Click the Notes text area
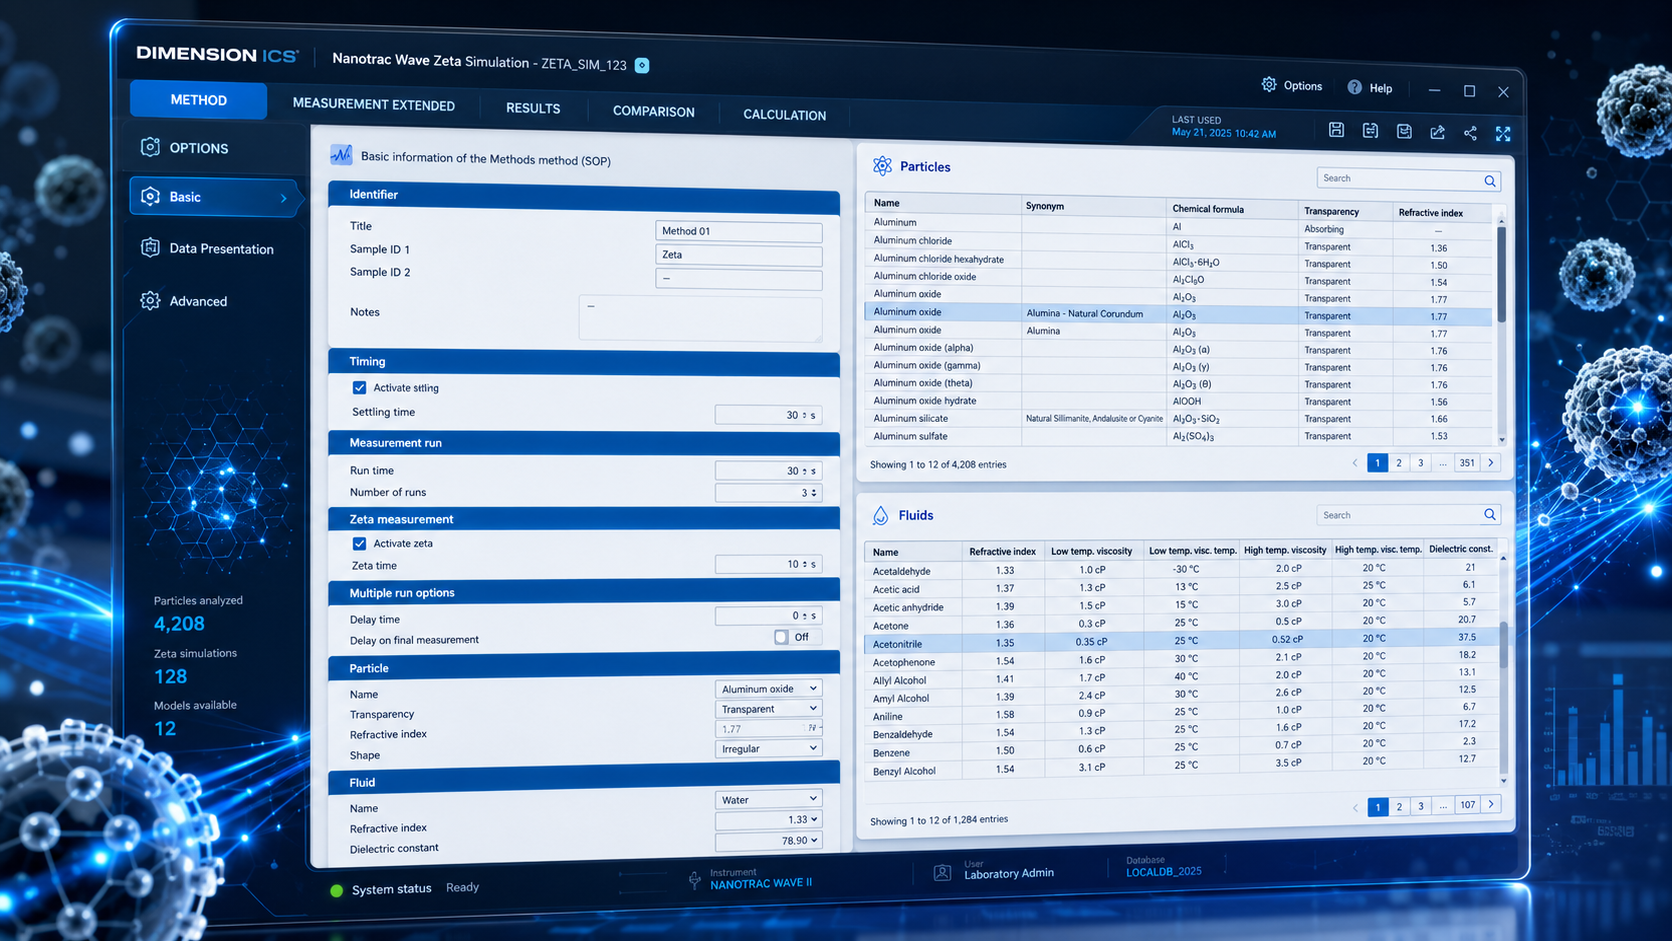 (x=700, y=319)
